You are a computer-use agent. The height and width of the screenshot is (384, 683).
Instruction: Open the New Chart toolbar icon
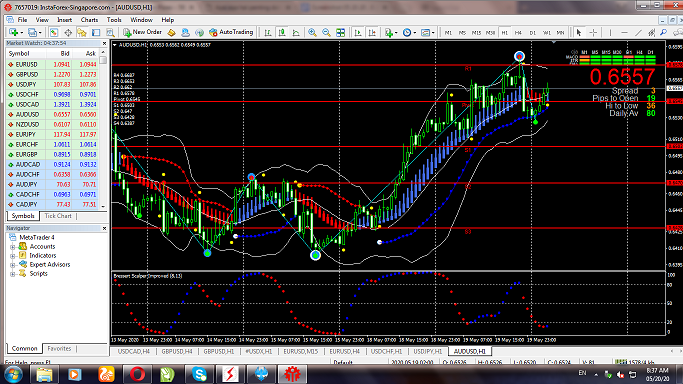coord(14,32)
